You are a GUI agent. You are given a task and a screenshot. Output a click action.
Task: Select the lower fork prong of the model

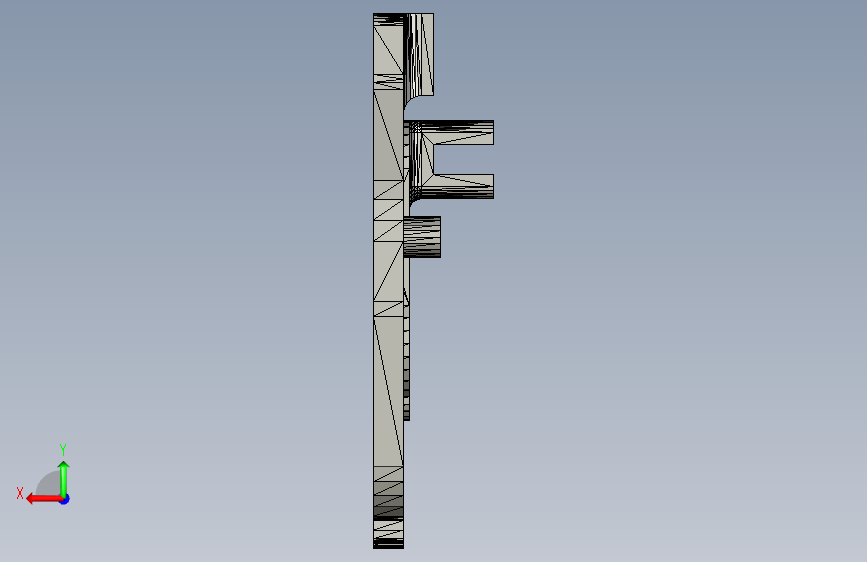tap(457, 186)
